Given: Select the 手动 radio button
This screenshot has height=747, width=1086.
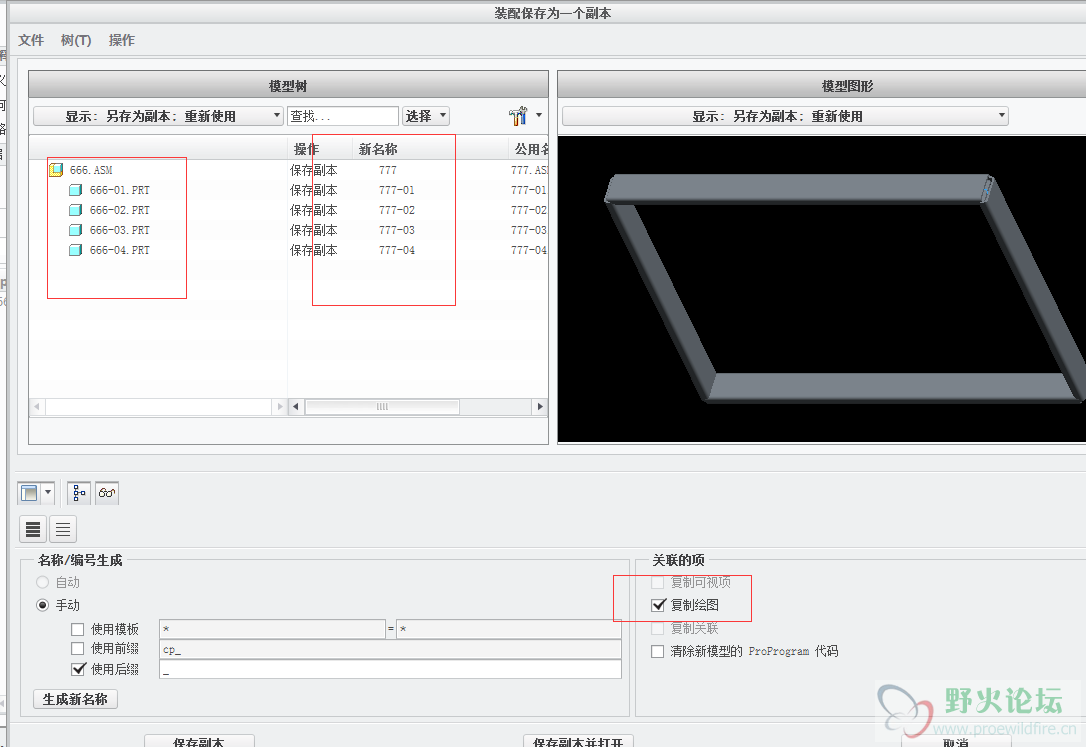Looking at the screenshot, I should [43, 605].
